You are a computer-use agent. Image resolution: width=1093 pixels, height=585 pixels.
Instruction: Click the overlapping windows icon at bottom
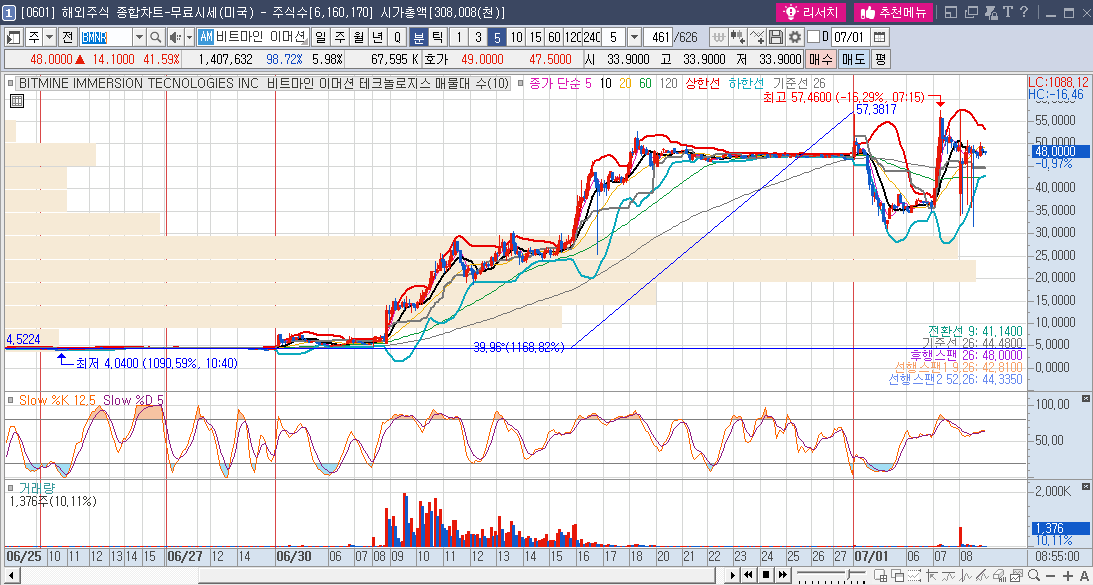click(x=897, y=575)
